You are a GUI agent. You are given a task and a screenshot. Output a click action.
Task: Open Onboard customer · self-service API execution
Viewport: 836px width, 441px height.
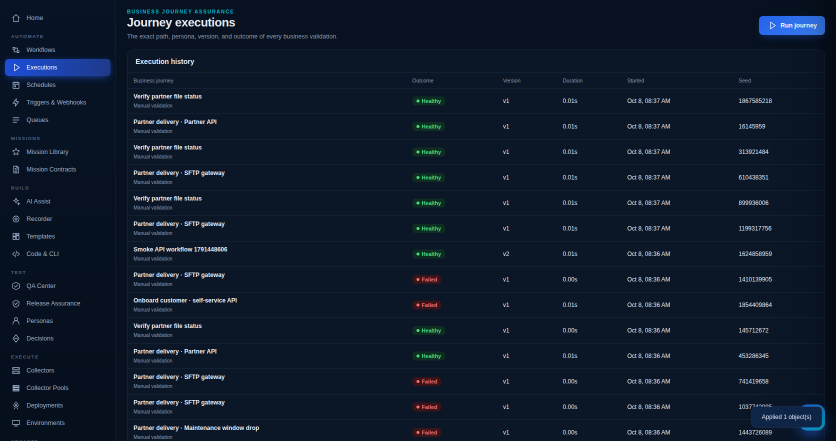point(476,305)
